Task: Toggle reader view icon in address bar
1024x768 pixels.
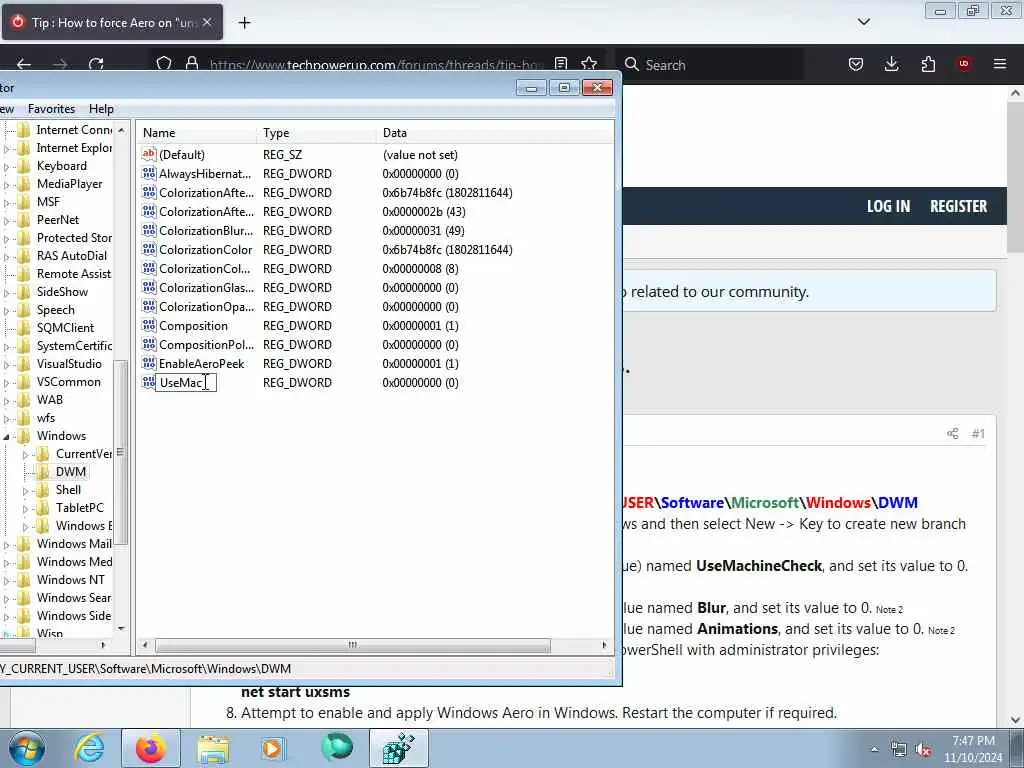Action: (x=561, y=64)
